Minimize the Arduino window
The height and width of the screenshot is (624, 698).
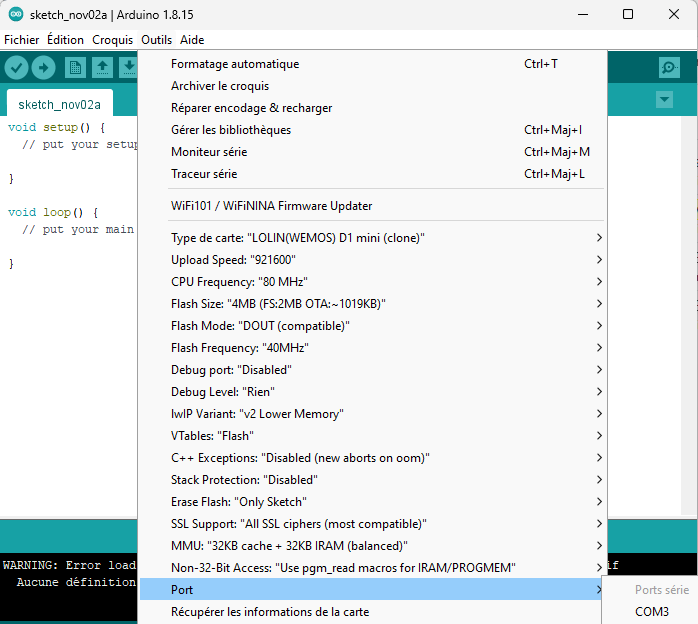(x=583, y=14)
